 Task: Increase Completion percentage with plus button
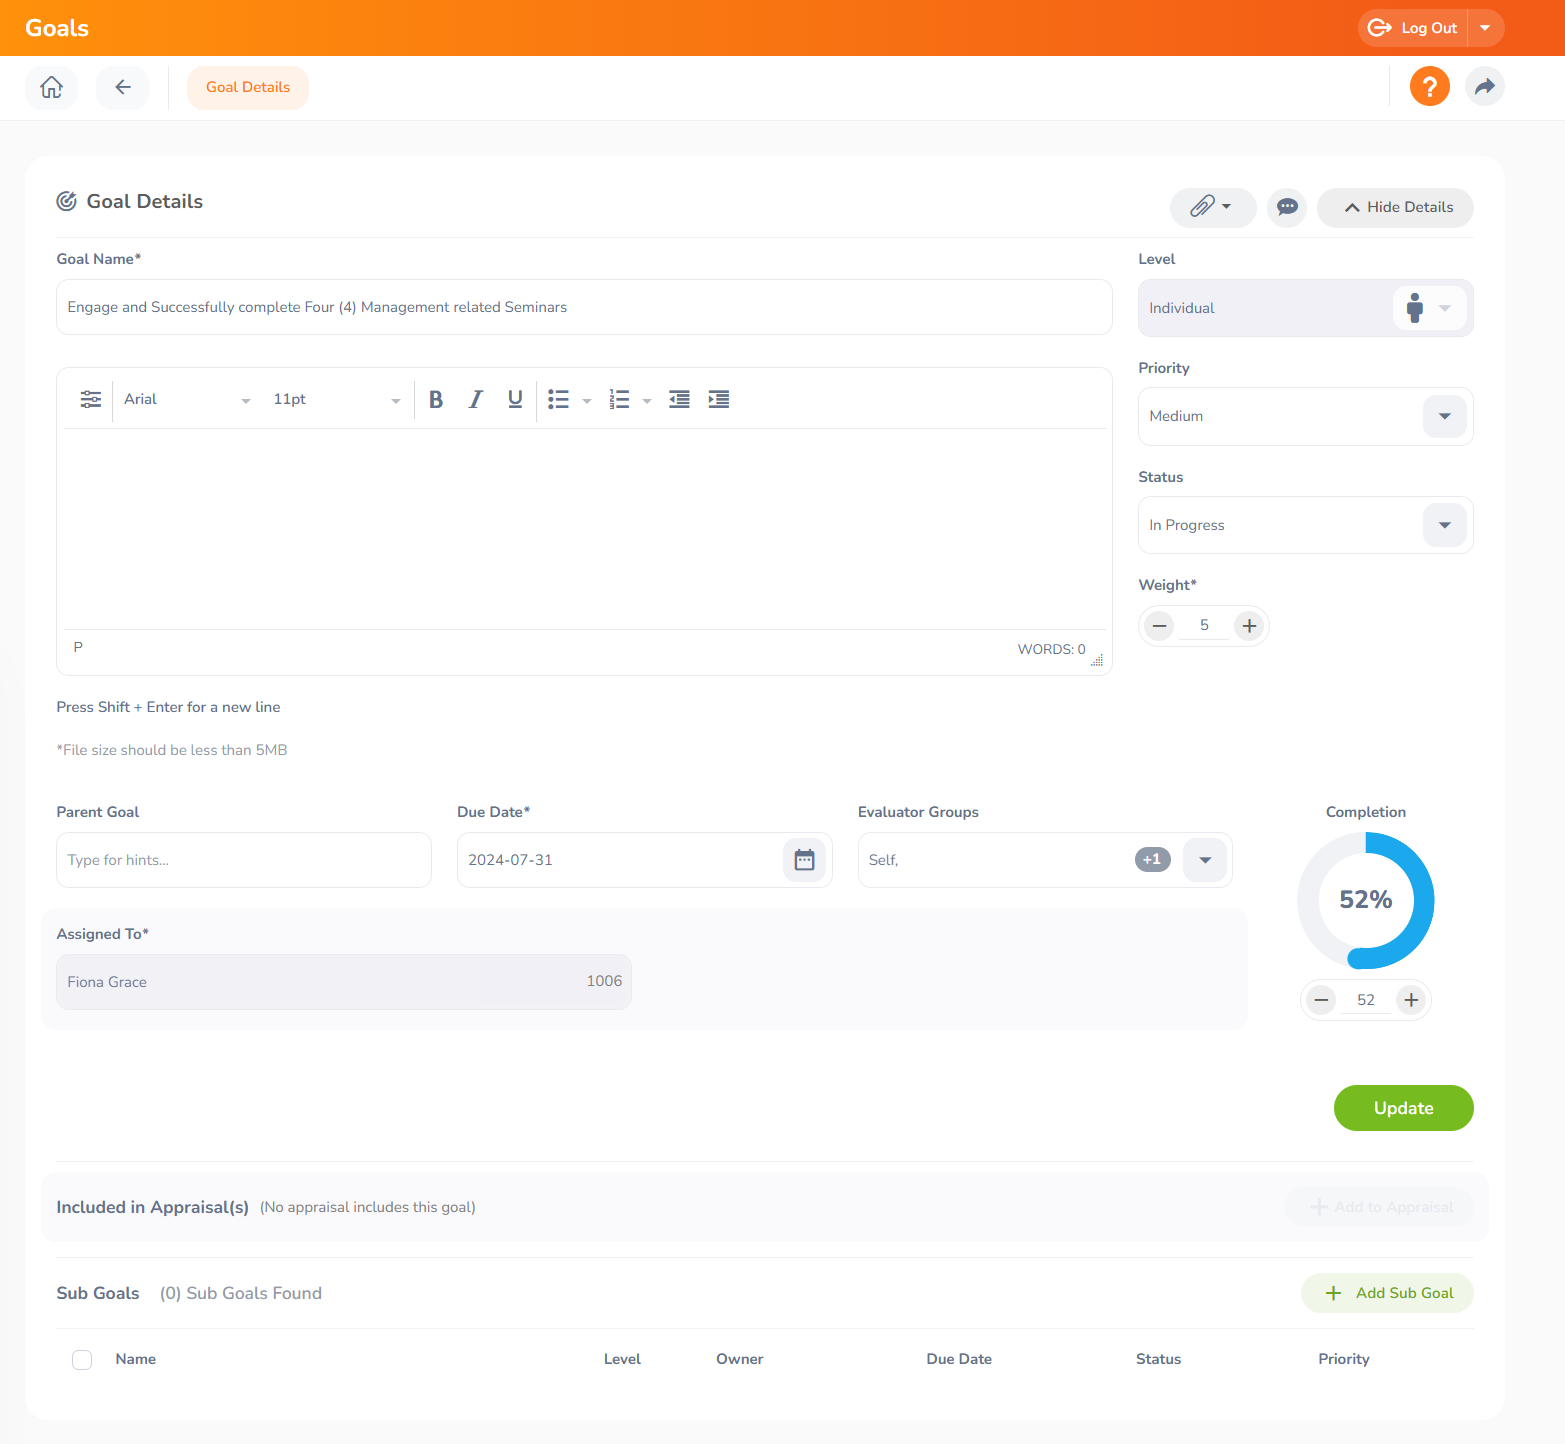[1411, 1000]
